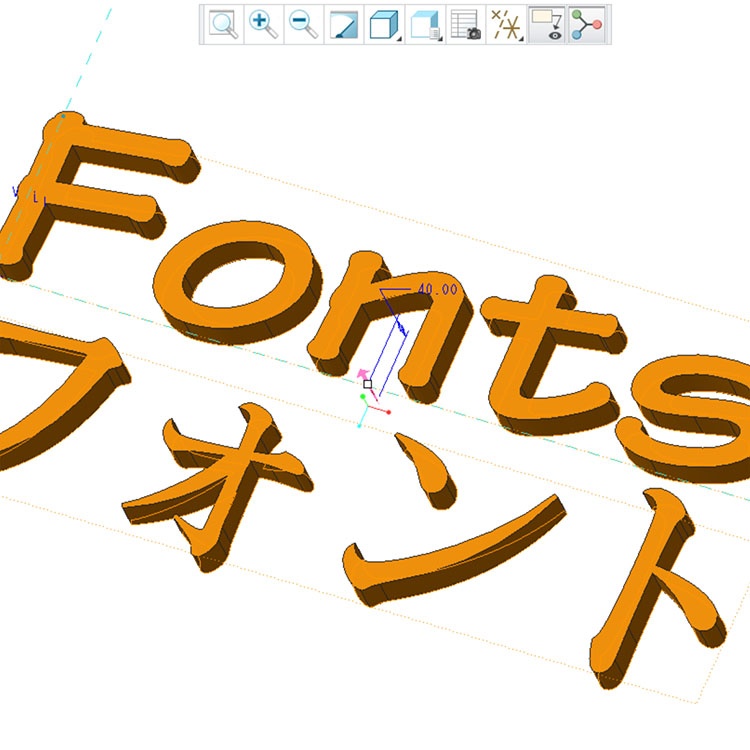The image size is (750, 750).
Task: Click the square depth drag handle
Action: 368,384
